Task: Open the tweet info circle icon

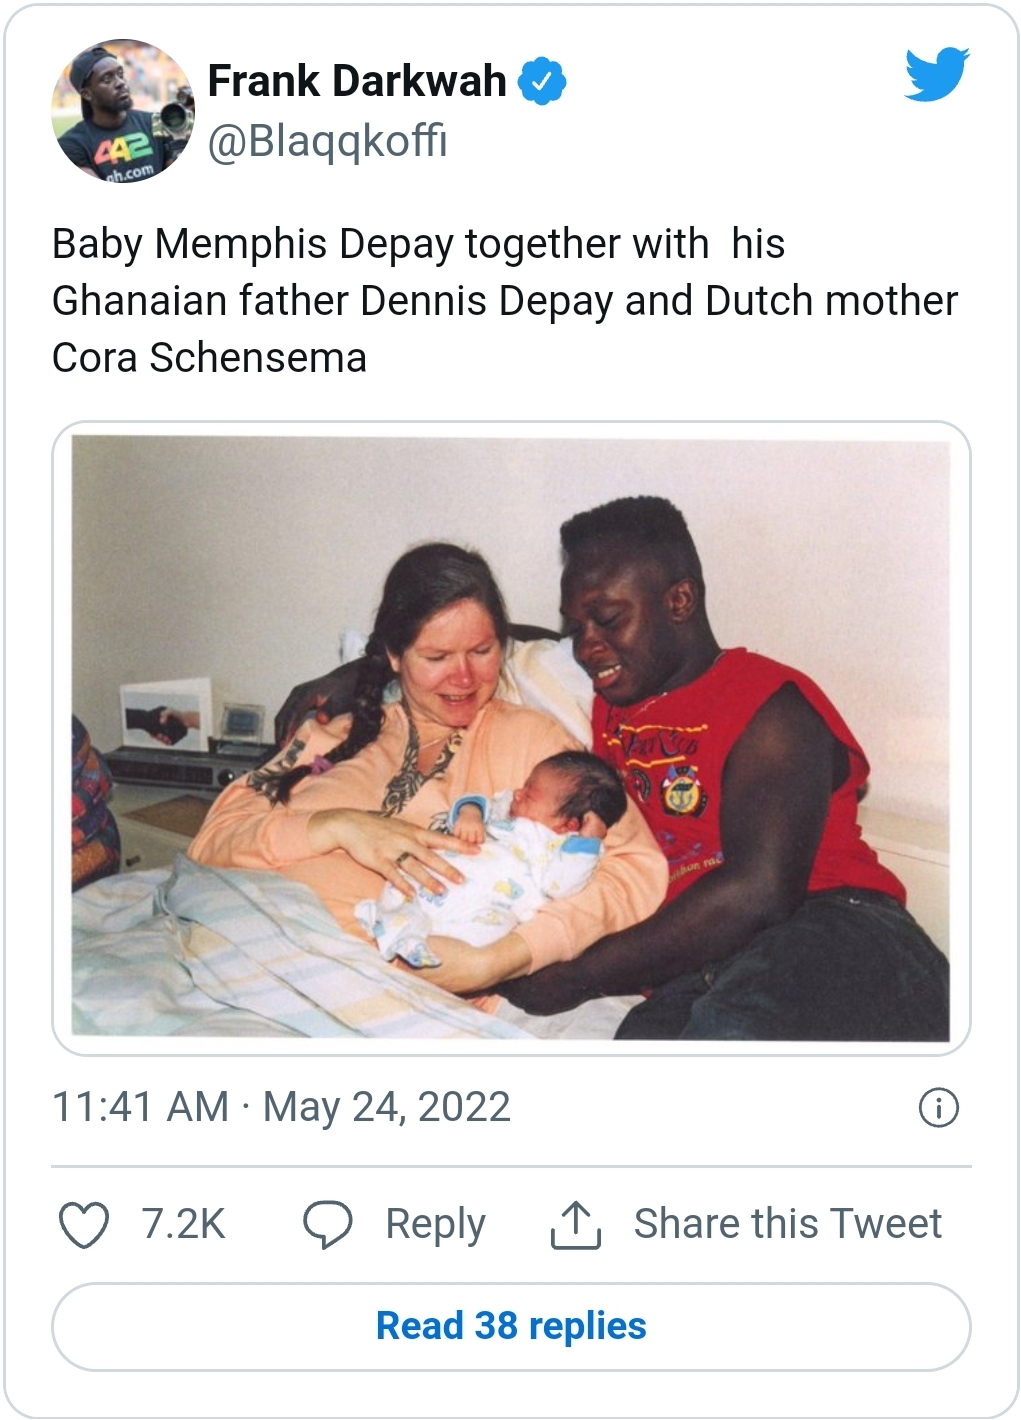Action: tap(938, 1107)
